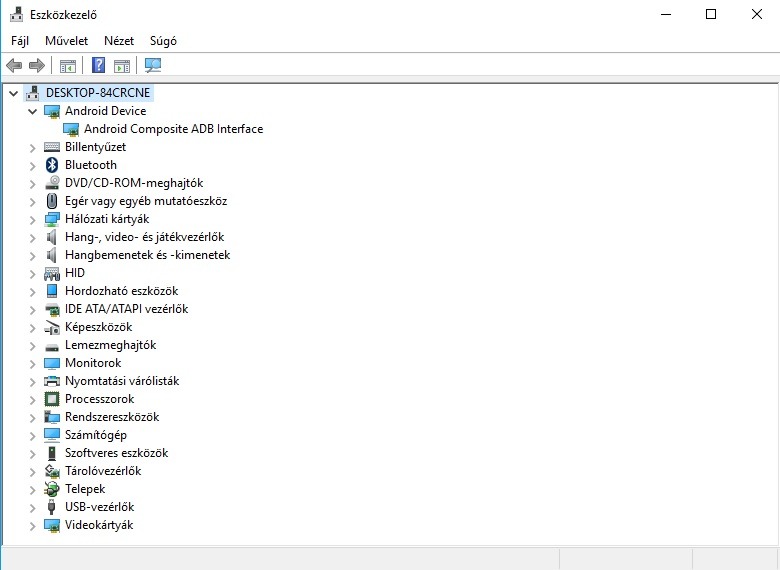Select the Képeszközök label
The image size is (780, 570).
(x=98, y=327)
